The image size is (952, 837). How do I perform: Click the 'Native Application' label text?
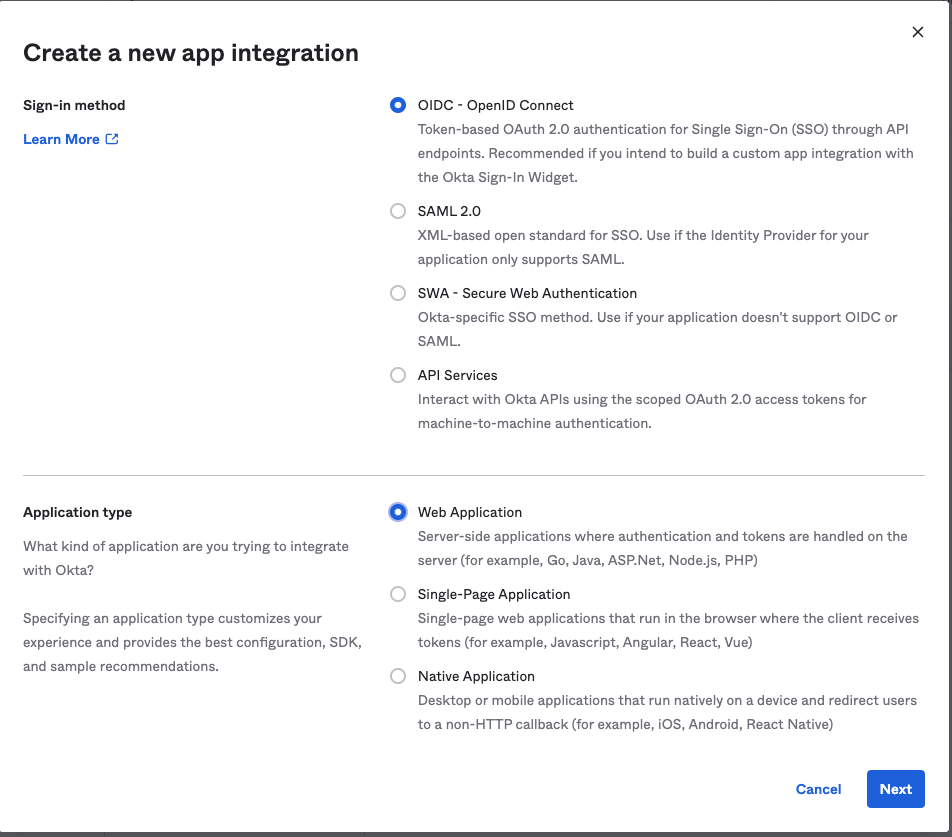click(x=476, y=676)
